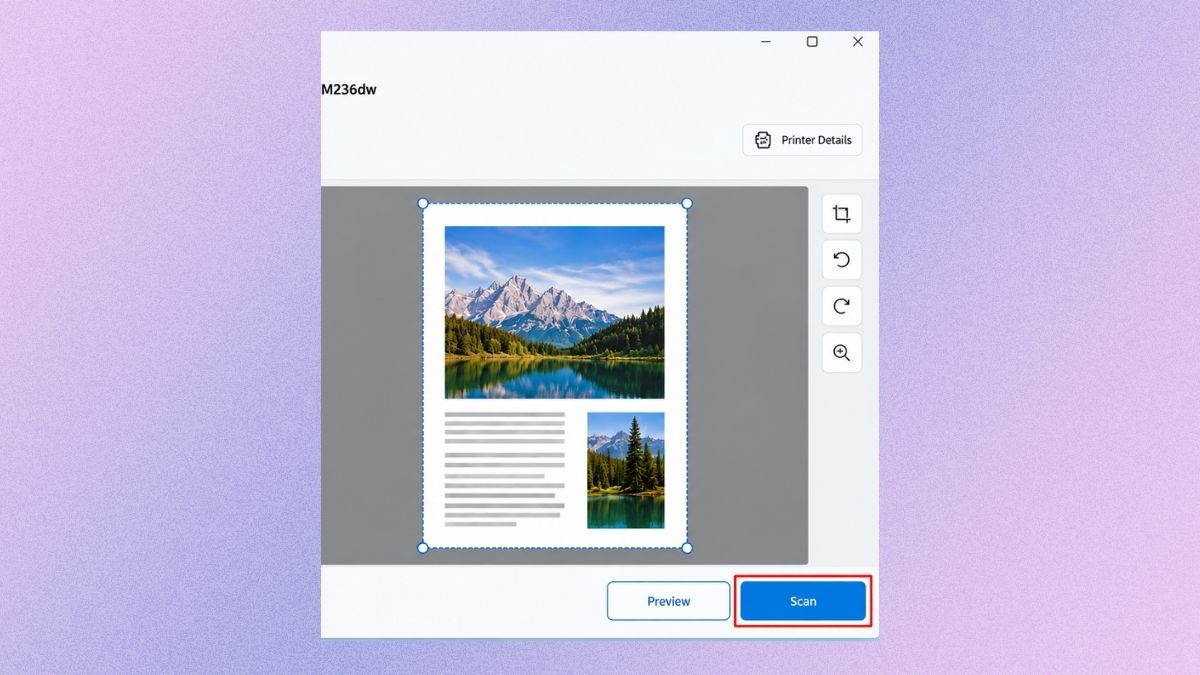
Task: Close the scan window
Action: point(858,42)
